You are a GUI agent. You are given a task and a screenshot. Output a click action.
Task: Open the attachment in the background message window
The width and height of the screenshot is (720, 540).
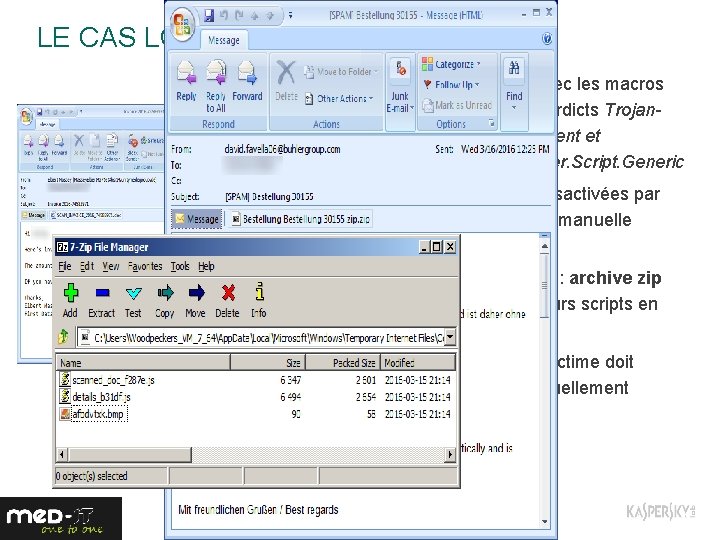click(85, 214)
